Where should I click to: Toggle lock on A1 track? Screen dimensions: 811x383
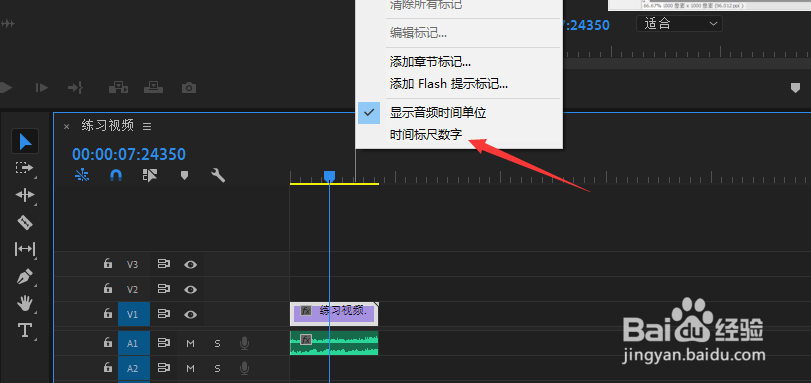tap(108, 343)
